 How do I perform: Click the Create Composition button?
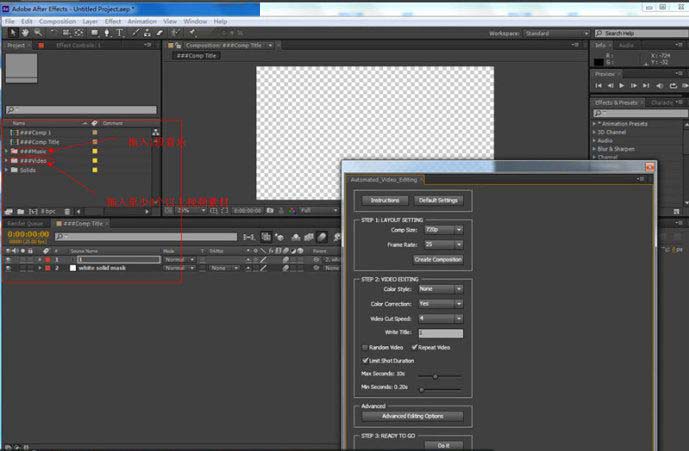click(438, 259)
